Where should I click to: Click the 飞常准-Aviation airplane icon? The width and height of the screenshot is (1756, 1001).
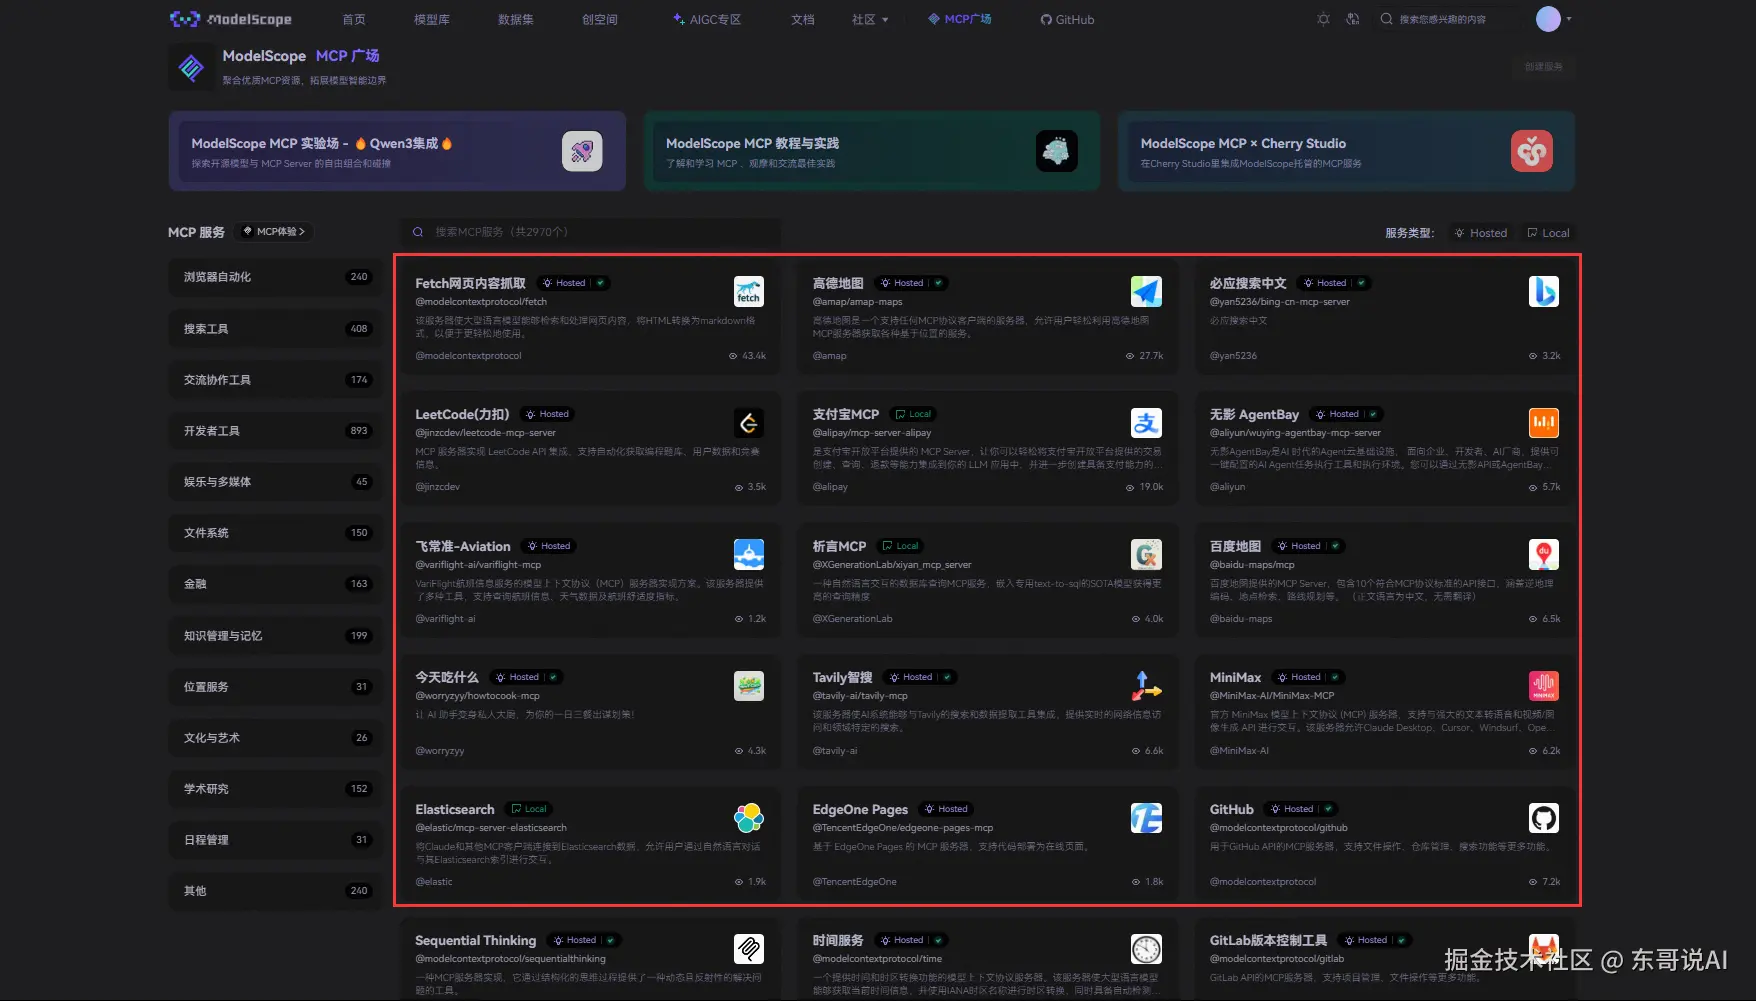749,554
